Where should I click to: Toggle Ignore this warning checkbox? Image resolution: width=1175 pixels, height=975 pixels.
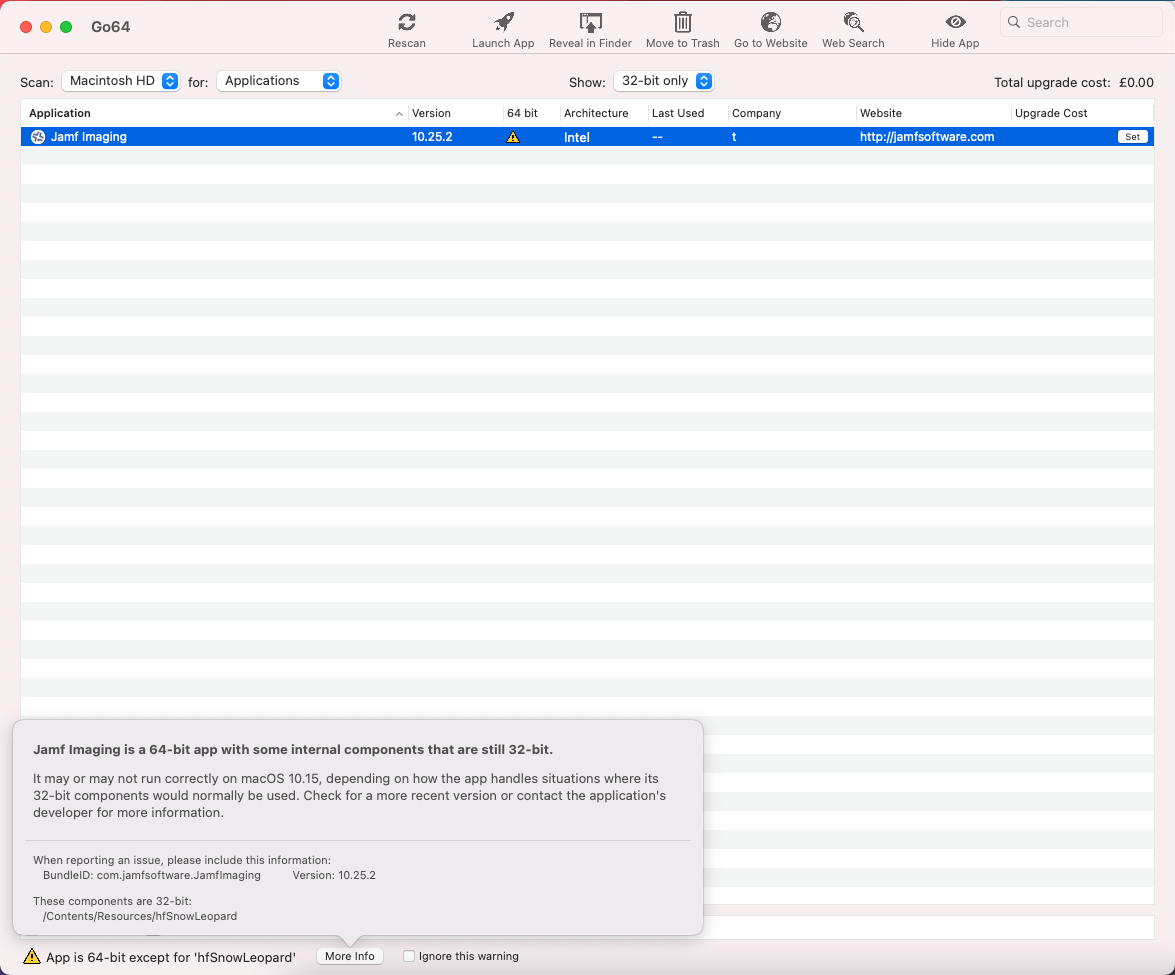point(409,956)
